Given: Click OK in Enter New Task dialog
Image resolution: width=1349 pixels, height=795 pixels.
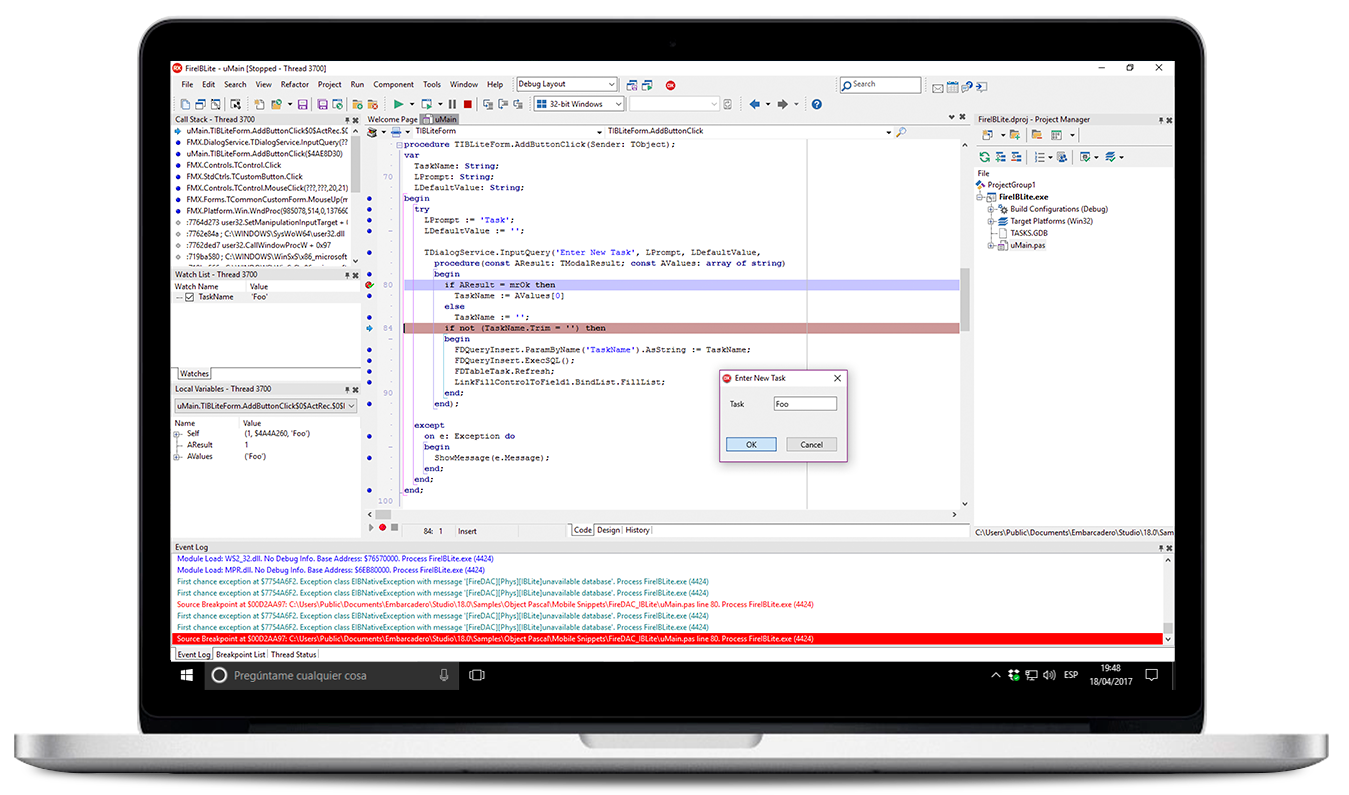Looking at the screenshot, I should (751, 445).
